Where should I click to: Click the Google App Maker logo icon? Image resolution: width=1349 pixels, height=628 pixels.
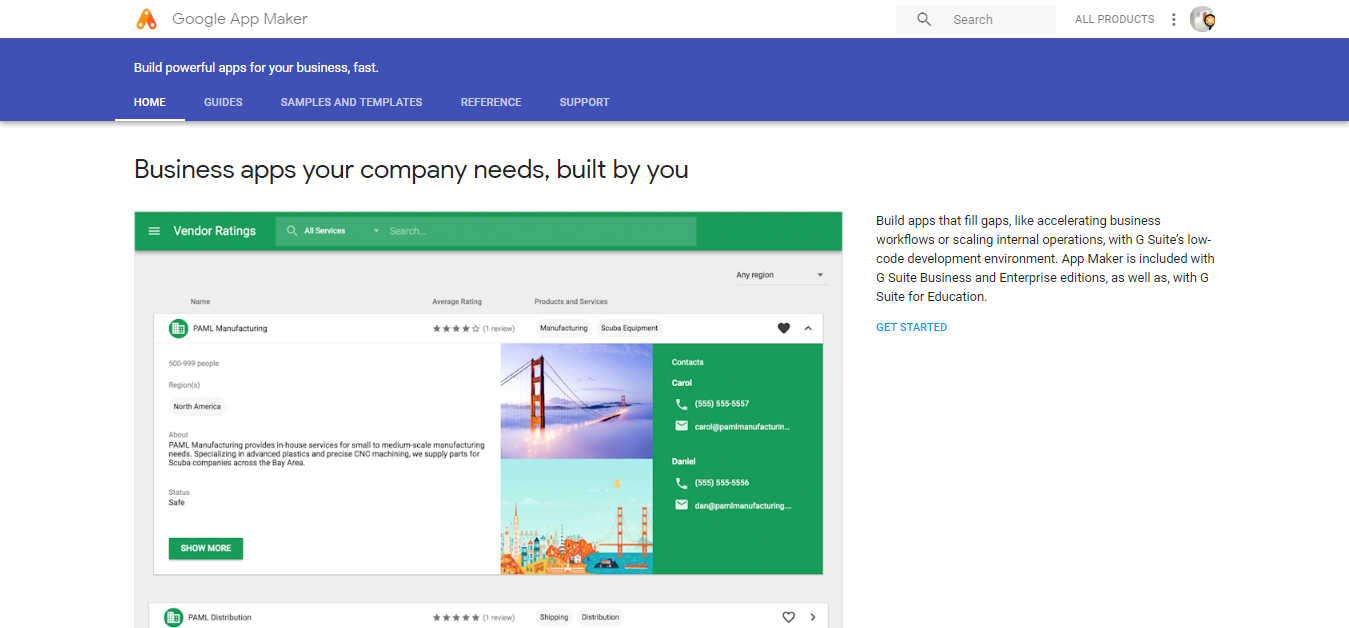click(x=146, y=19)
